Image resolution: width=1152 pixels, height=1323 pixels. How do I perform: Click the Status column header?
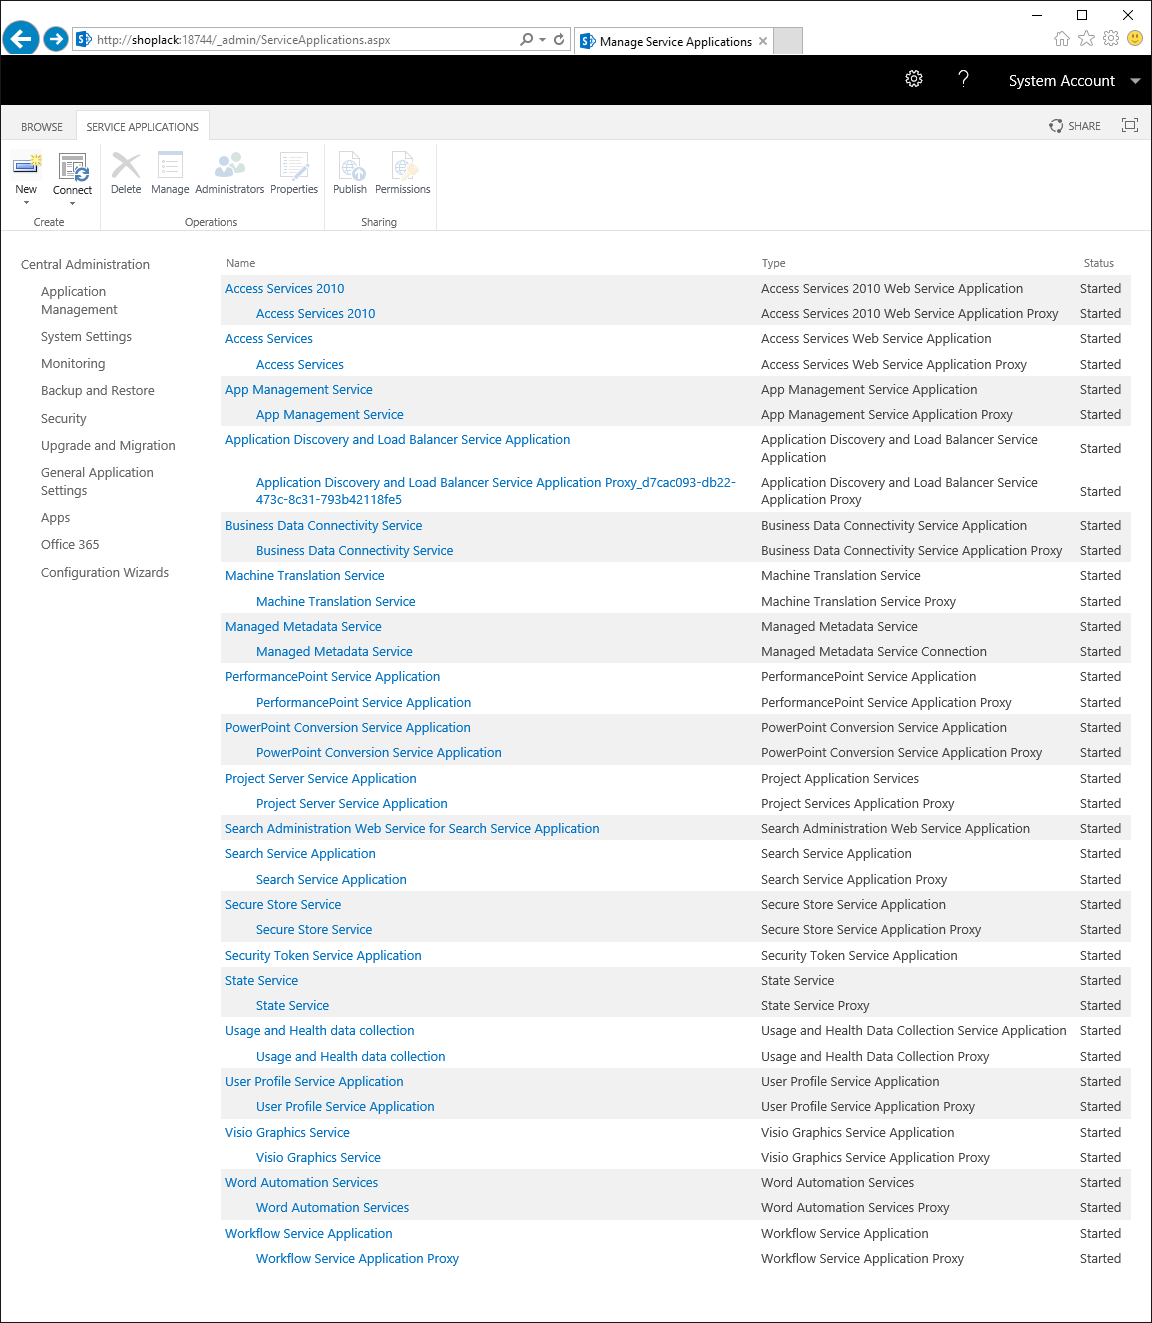[1098, 263]
